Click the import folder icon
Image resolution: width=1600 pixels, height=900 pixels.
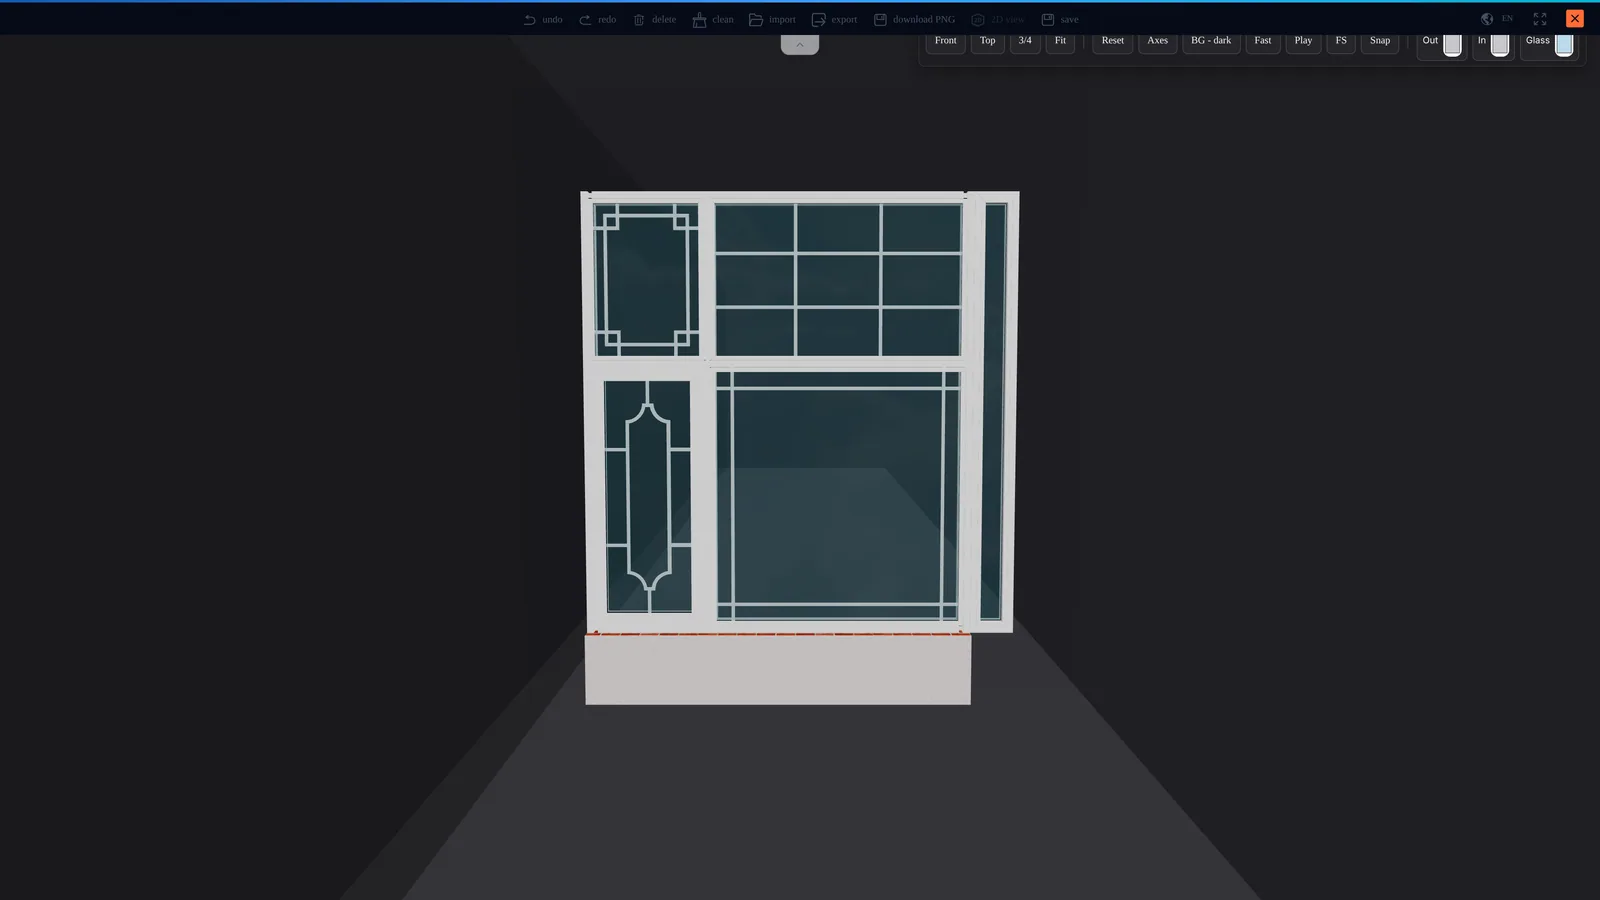point(756,19)
